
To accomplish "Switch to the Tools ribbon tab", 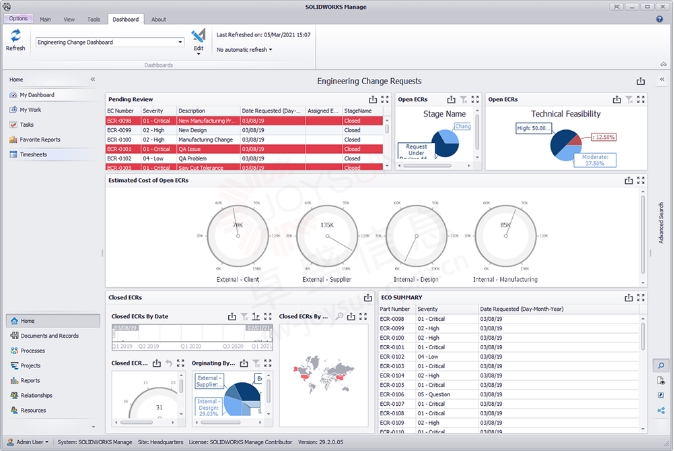I will click(x=93, y=19).
